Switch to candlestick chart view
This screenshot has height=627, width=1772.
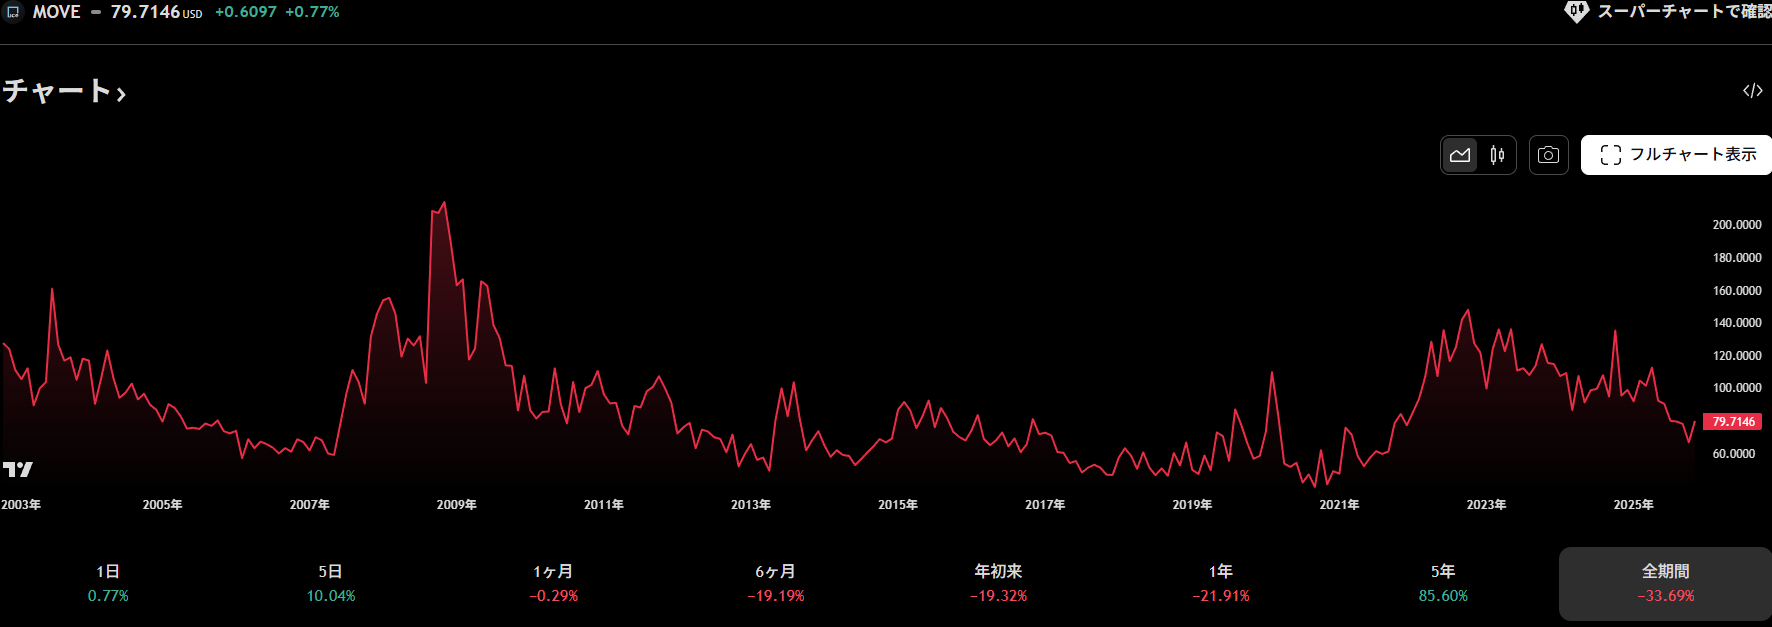pyautogui.click(x=1497, y=155)
